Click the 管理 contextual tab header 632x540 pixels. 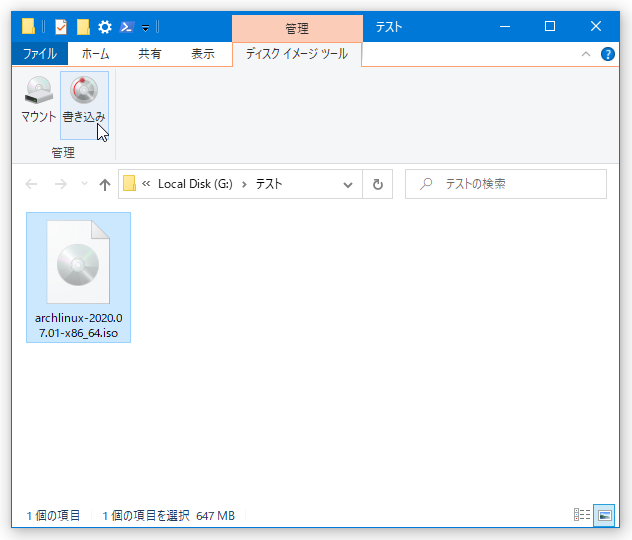[x=297, y=28]
